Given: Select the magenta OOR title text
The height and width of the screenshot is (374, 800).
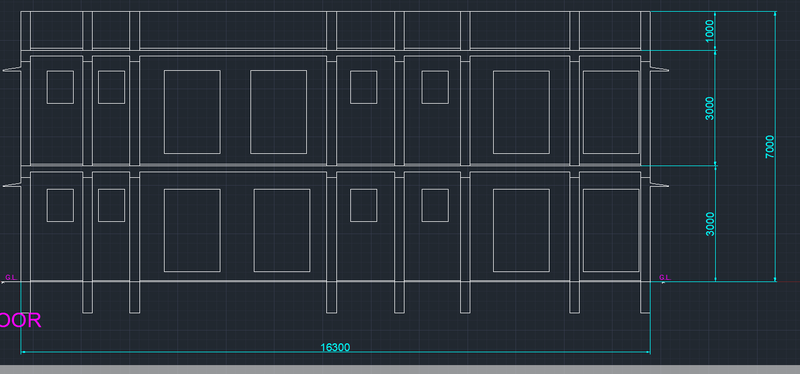Looking at the screenshot, I should click(x=20, y=320).
